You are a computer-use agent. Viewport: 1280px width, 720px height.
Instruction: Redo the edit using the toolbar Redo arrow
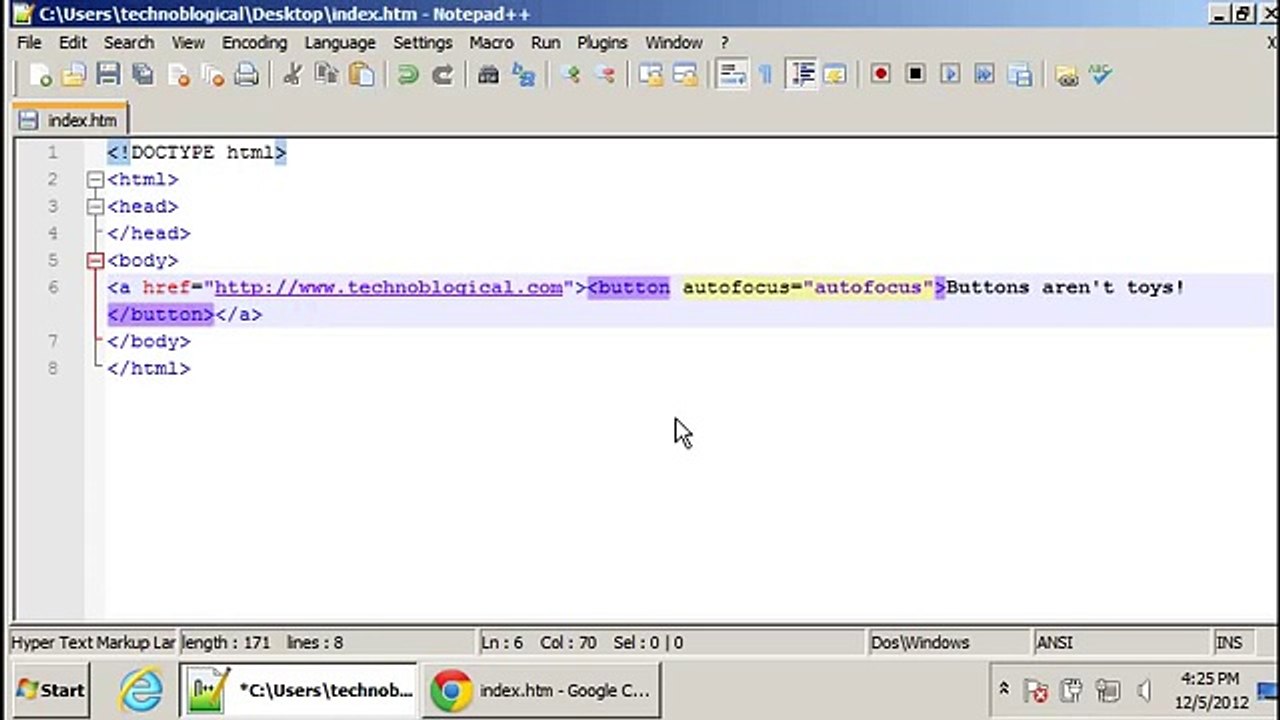[x=442, y=75]
